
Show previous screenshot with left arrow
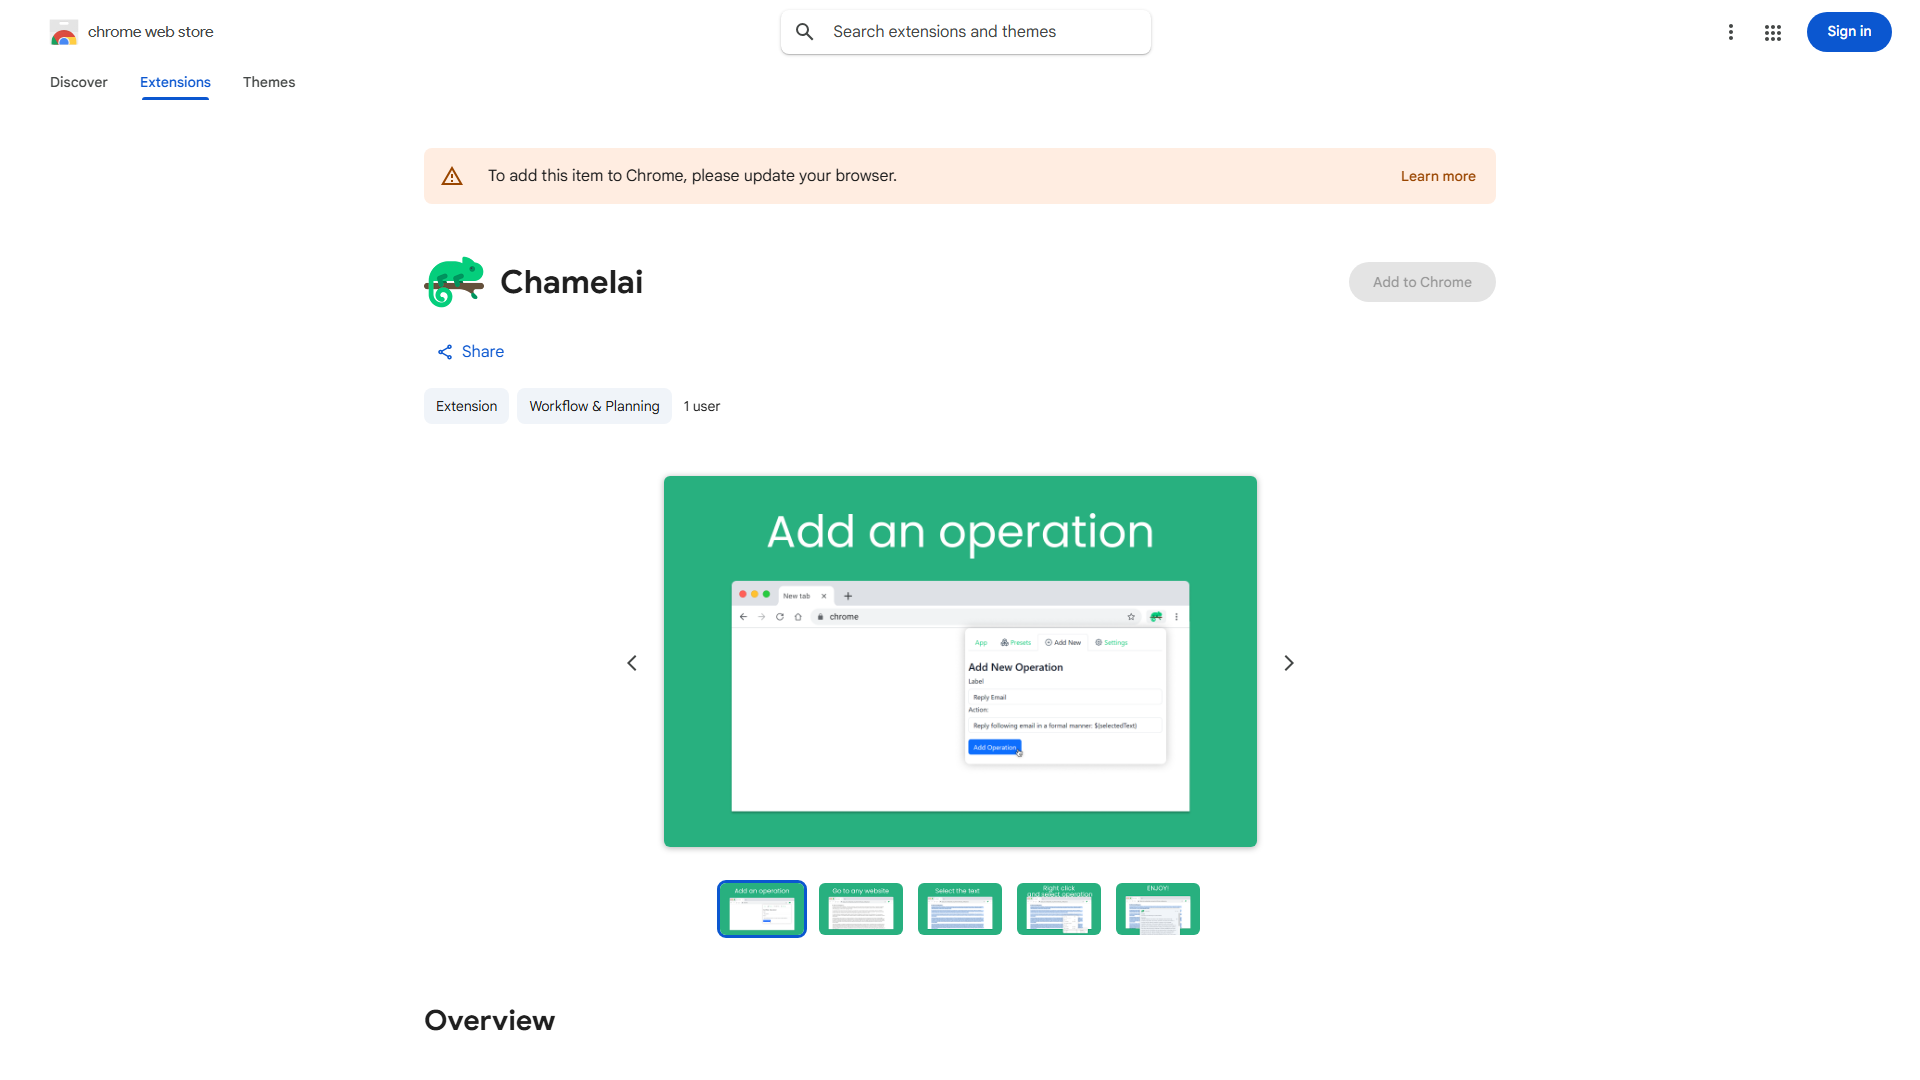[632, 663]
